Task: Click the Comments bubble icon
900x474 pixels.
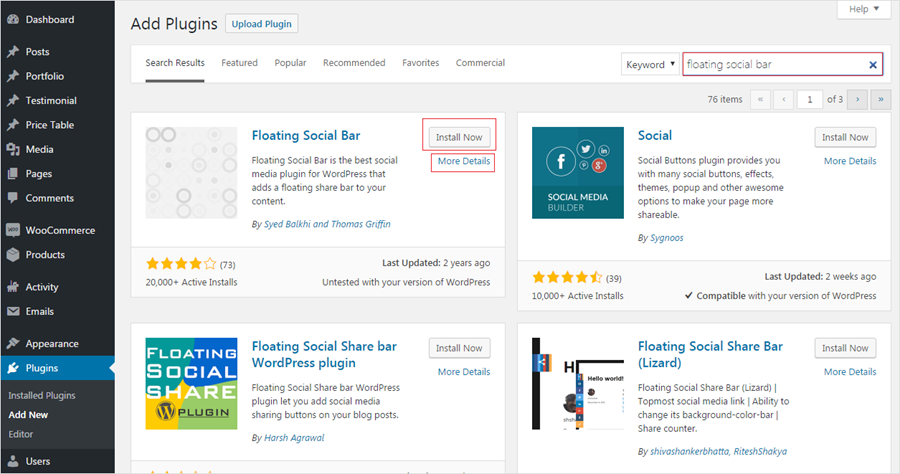Action: coord(13,198)
